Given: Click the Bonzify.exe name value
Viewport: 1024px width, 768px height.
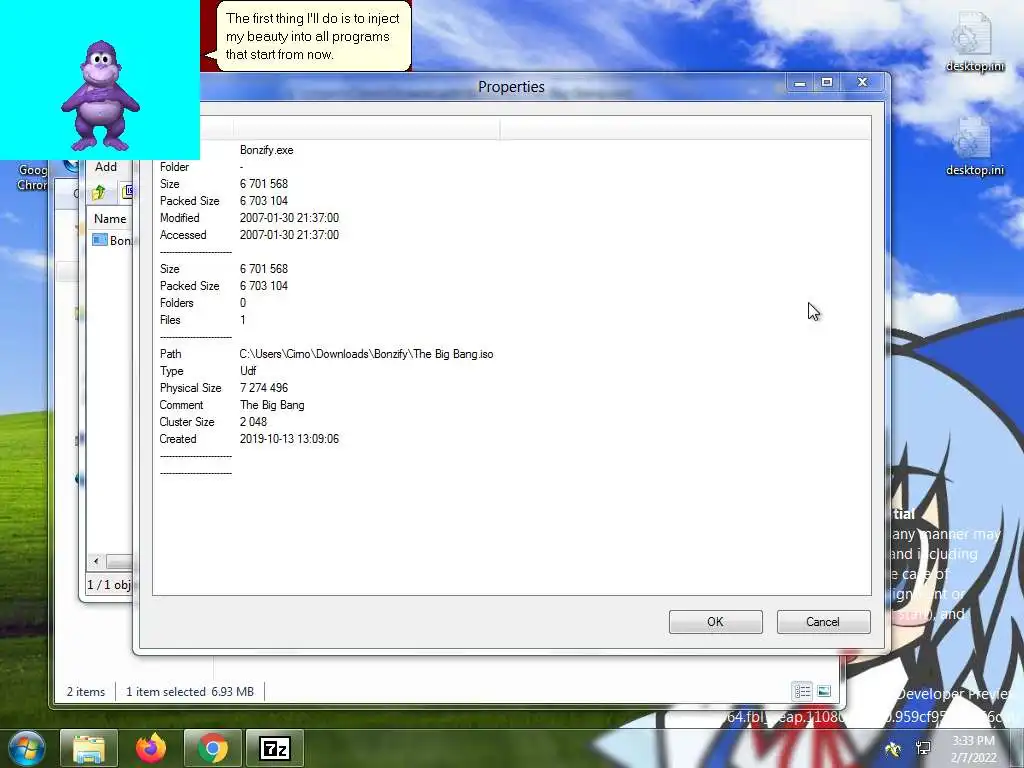Looking at the screenshot, I should click(x=266, y=150).
